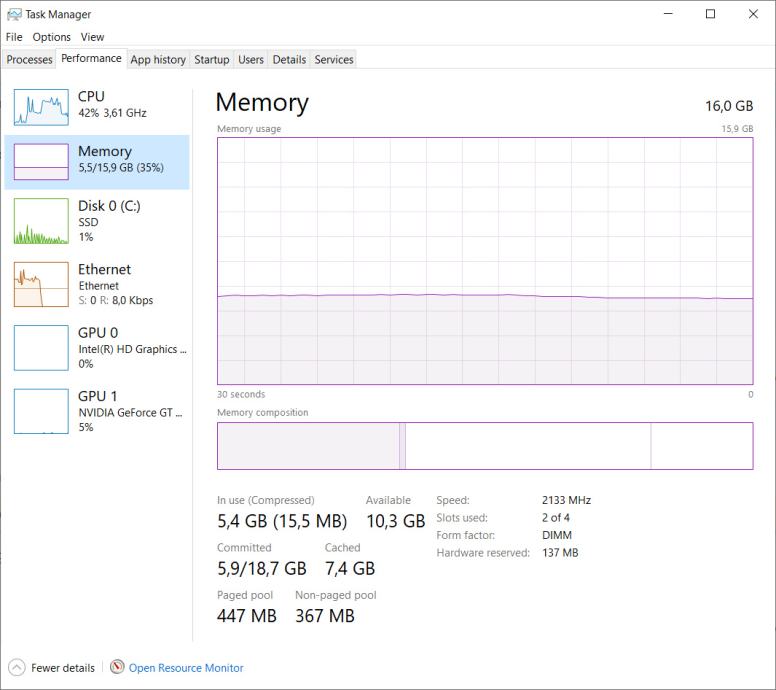
Task: Open the Options menu
Action: pyautogui.click(x=52, y=37)
